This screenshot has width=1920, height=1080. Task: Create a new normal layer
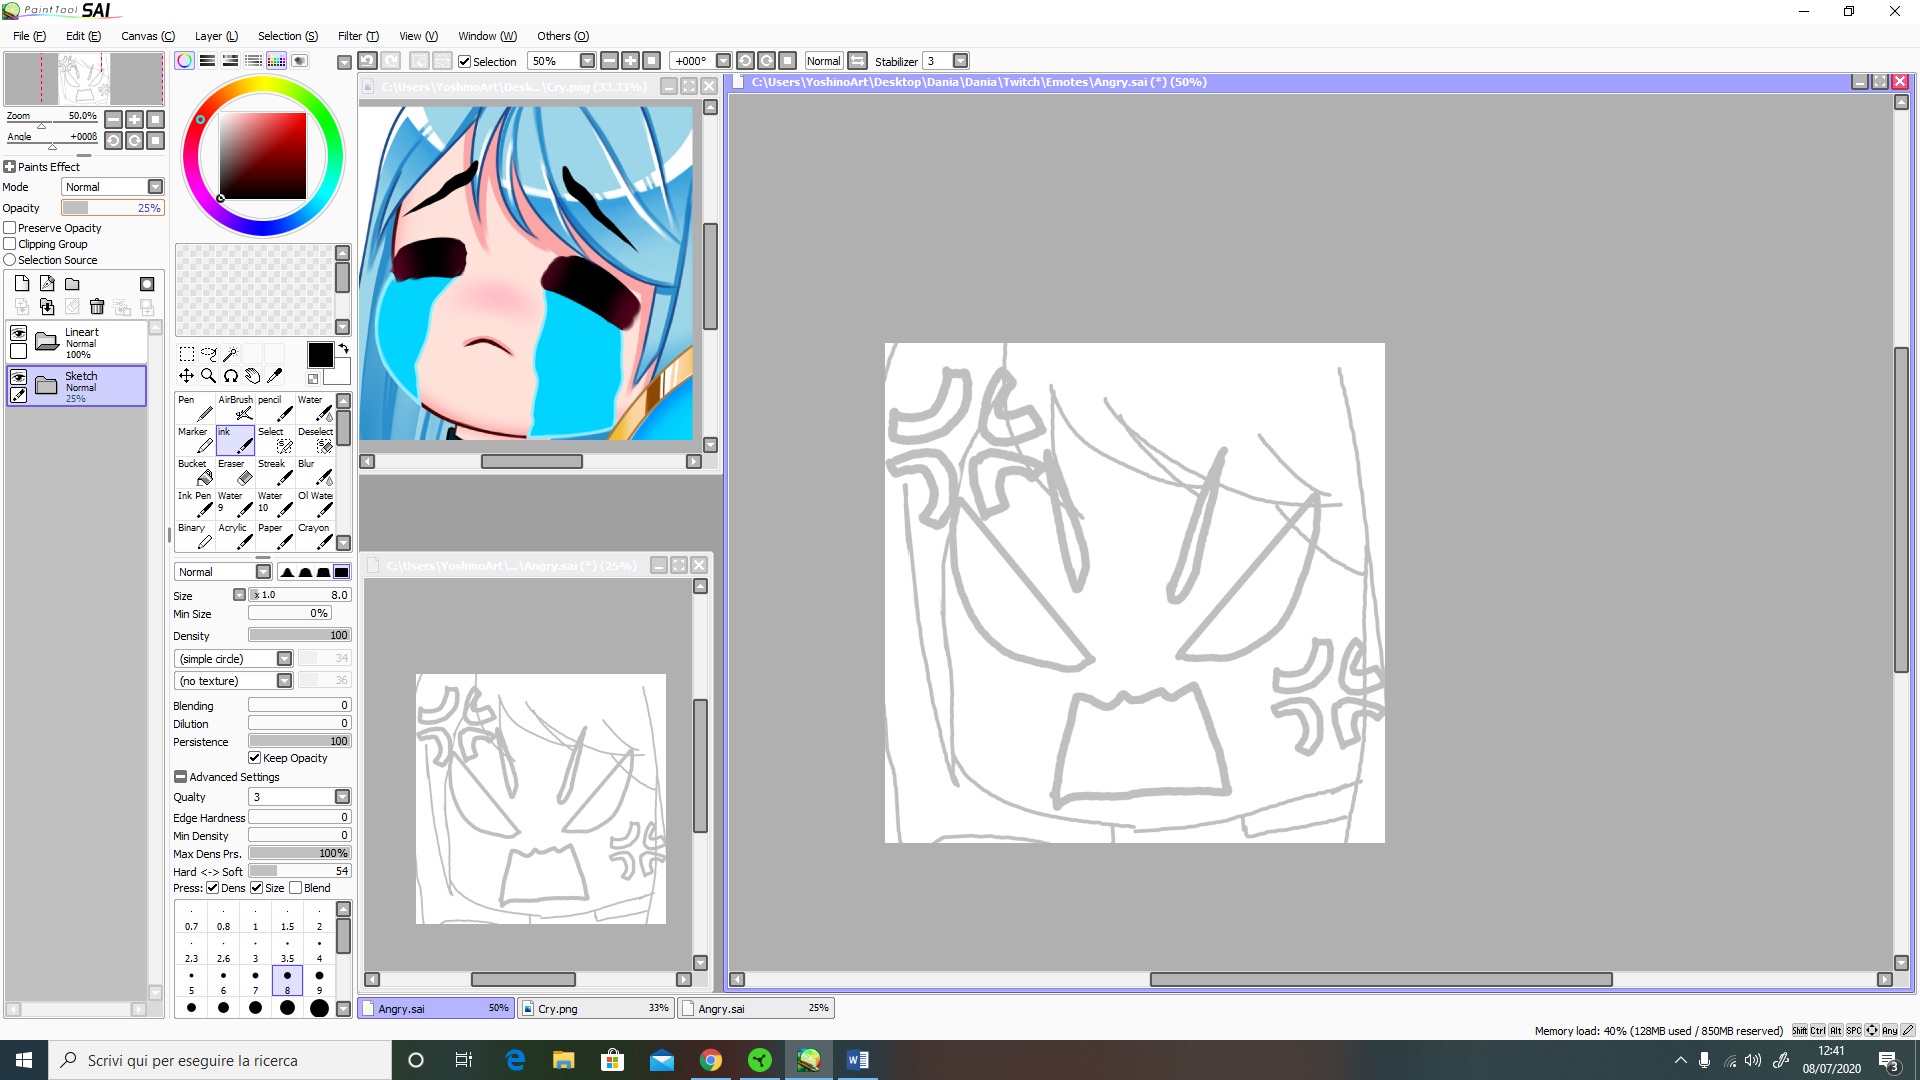pyautogui.click(x=22, y=284)
